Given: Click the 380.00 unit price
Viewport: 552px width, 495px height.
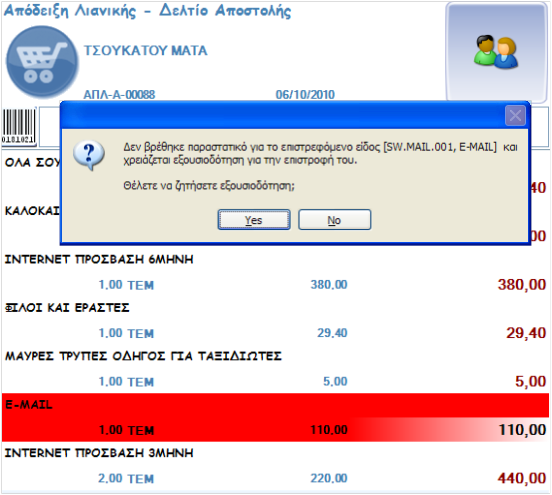Looking at the screenshot, I should 329,284.
